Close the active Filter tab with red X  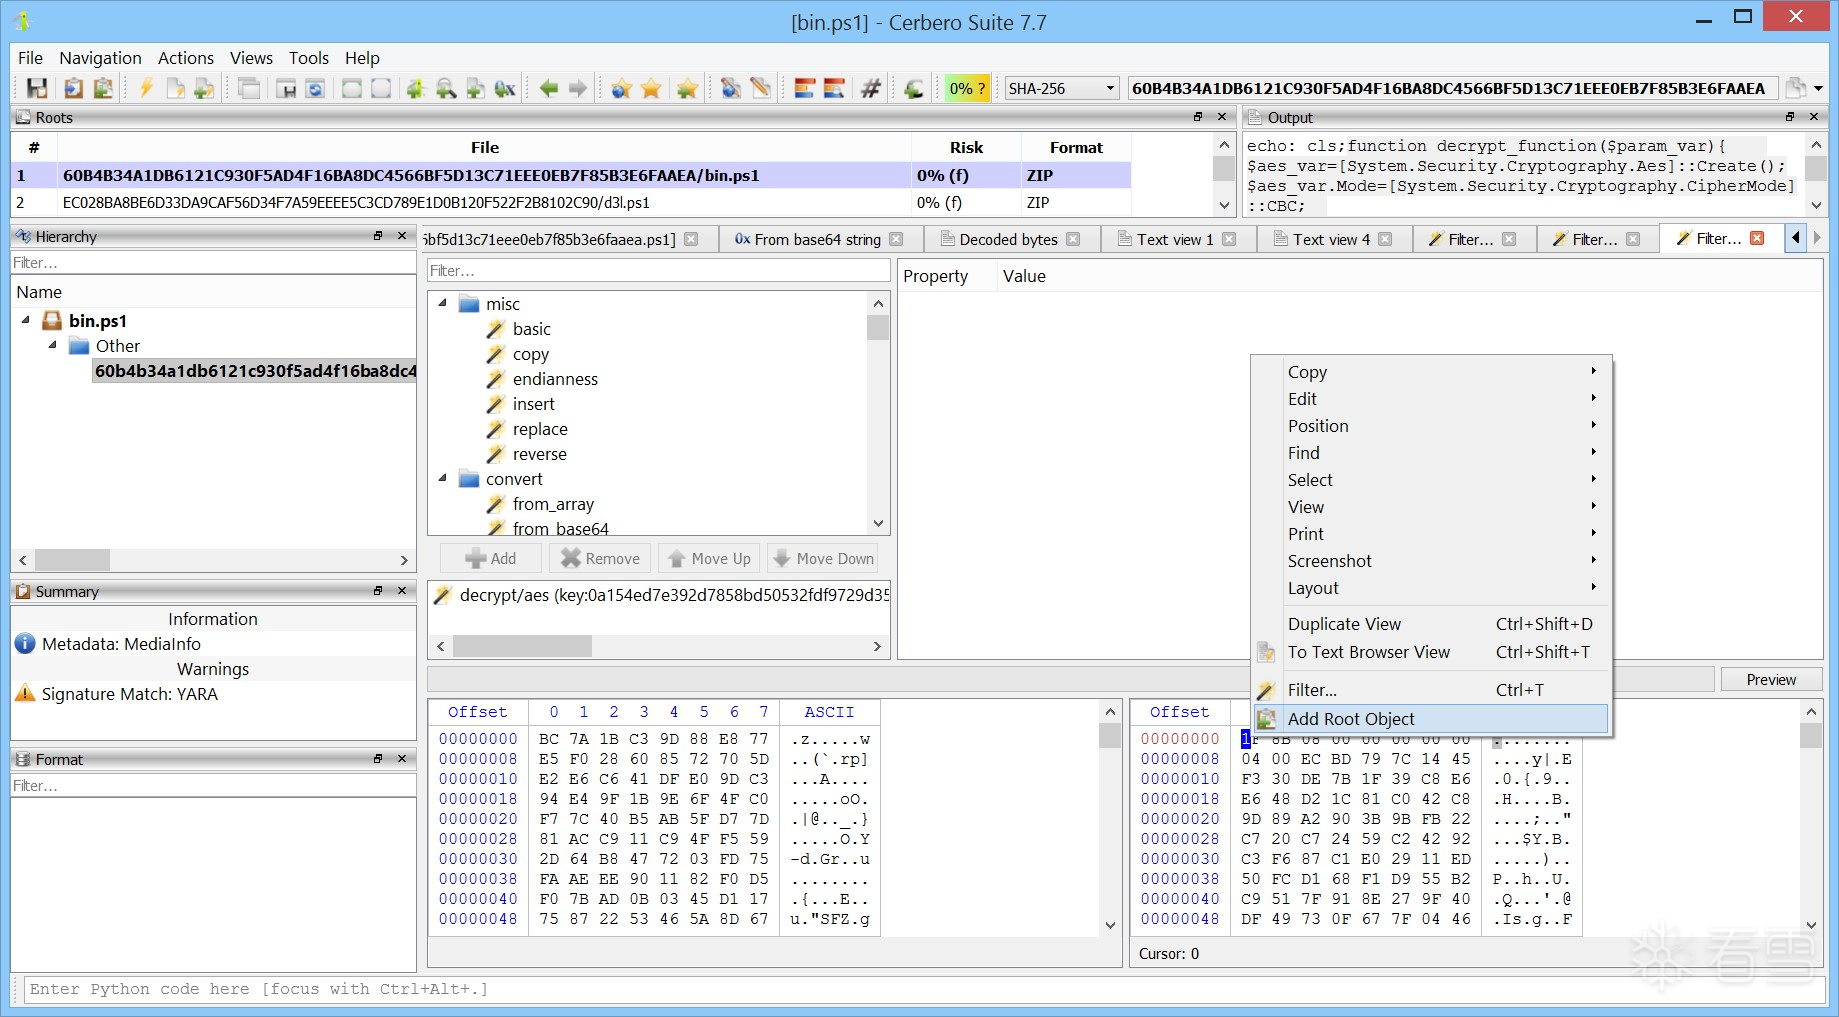(1757, 239)
